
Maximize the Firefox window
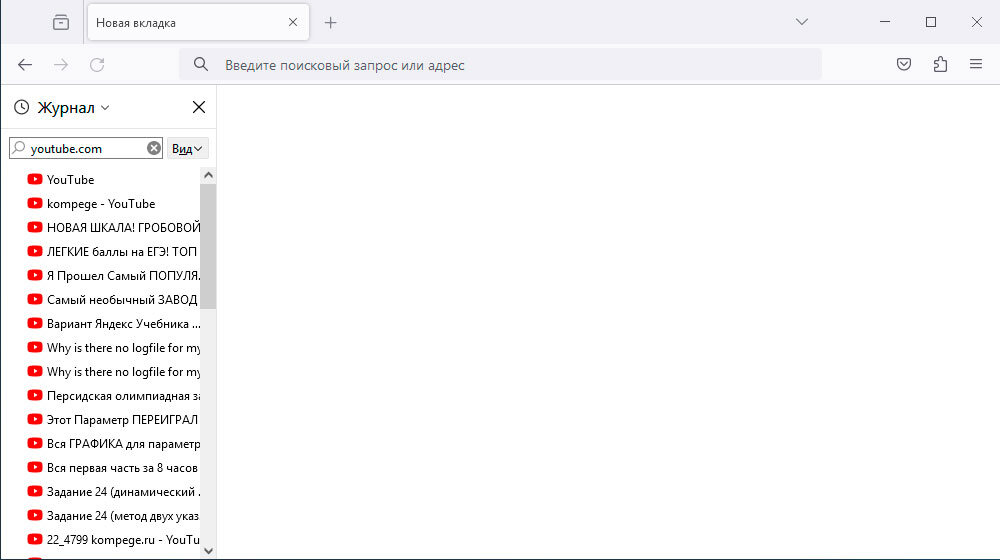[930, 22]
